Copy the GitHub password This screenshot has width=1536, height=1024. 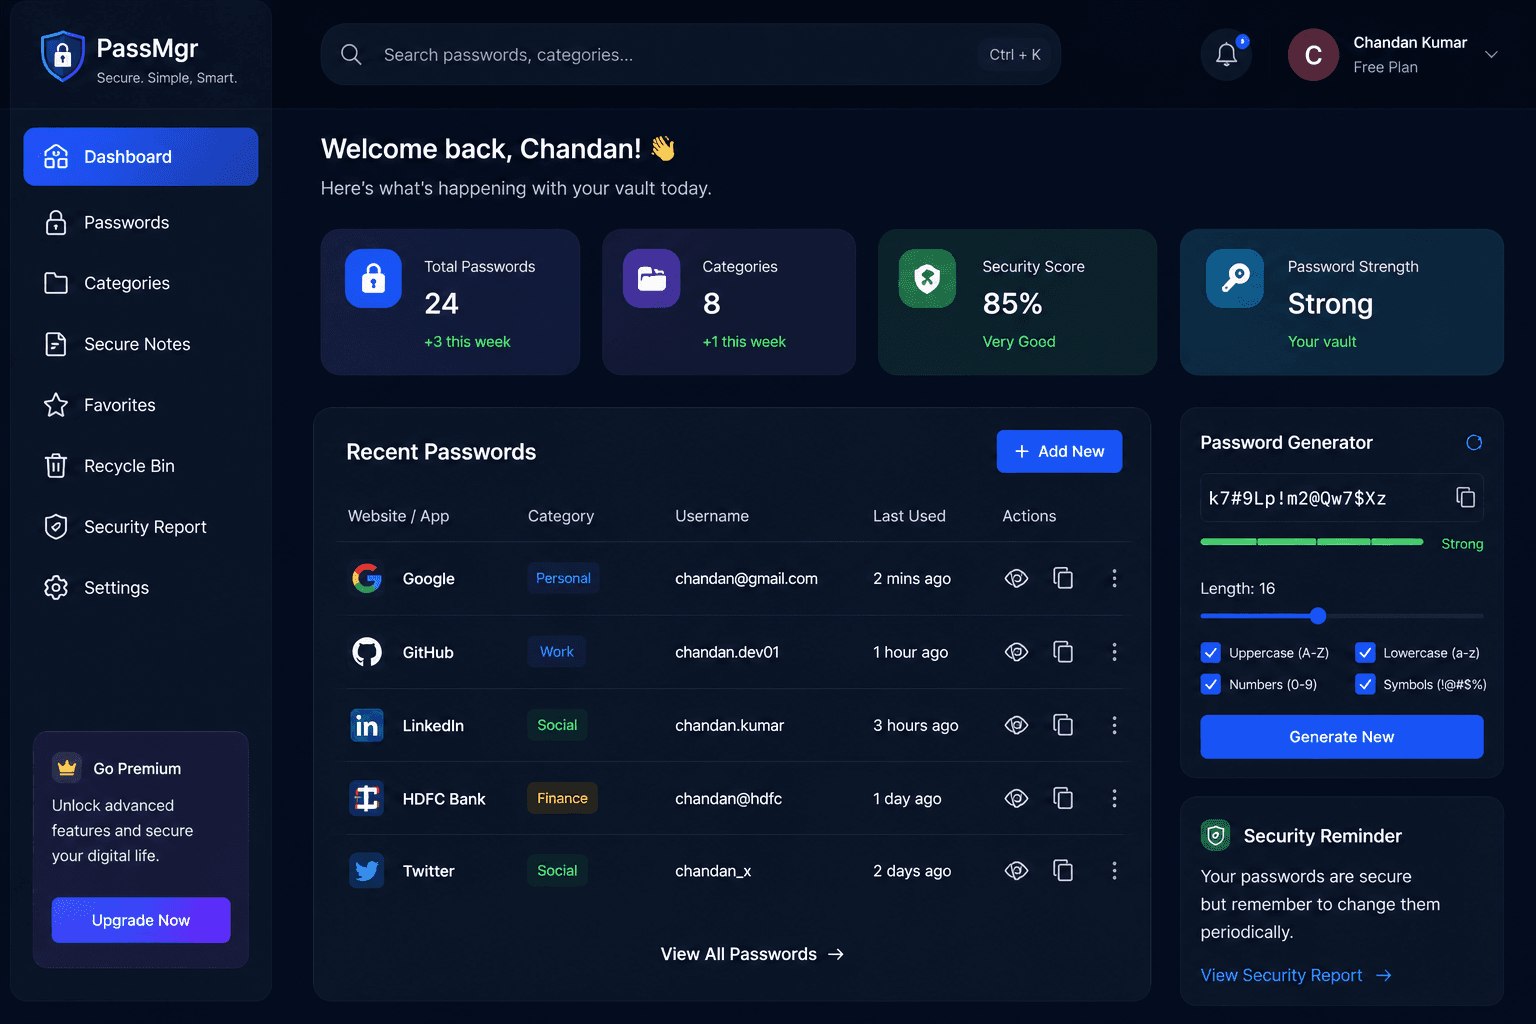(1063, 652)
